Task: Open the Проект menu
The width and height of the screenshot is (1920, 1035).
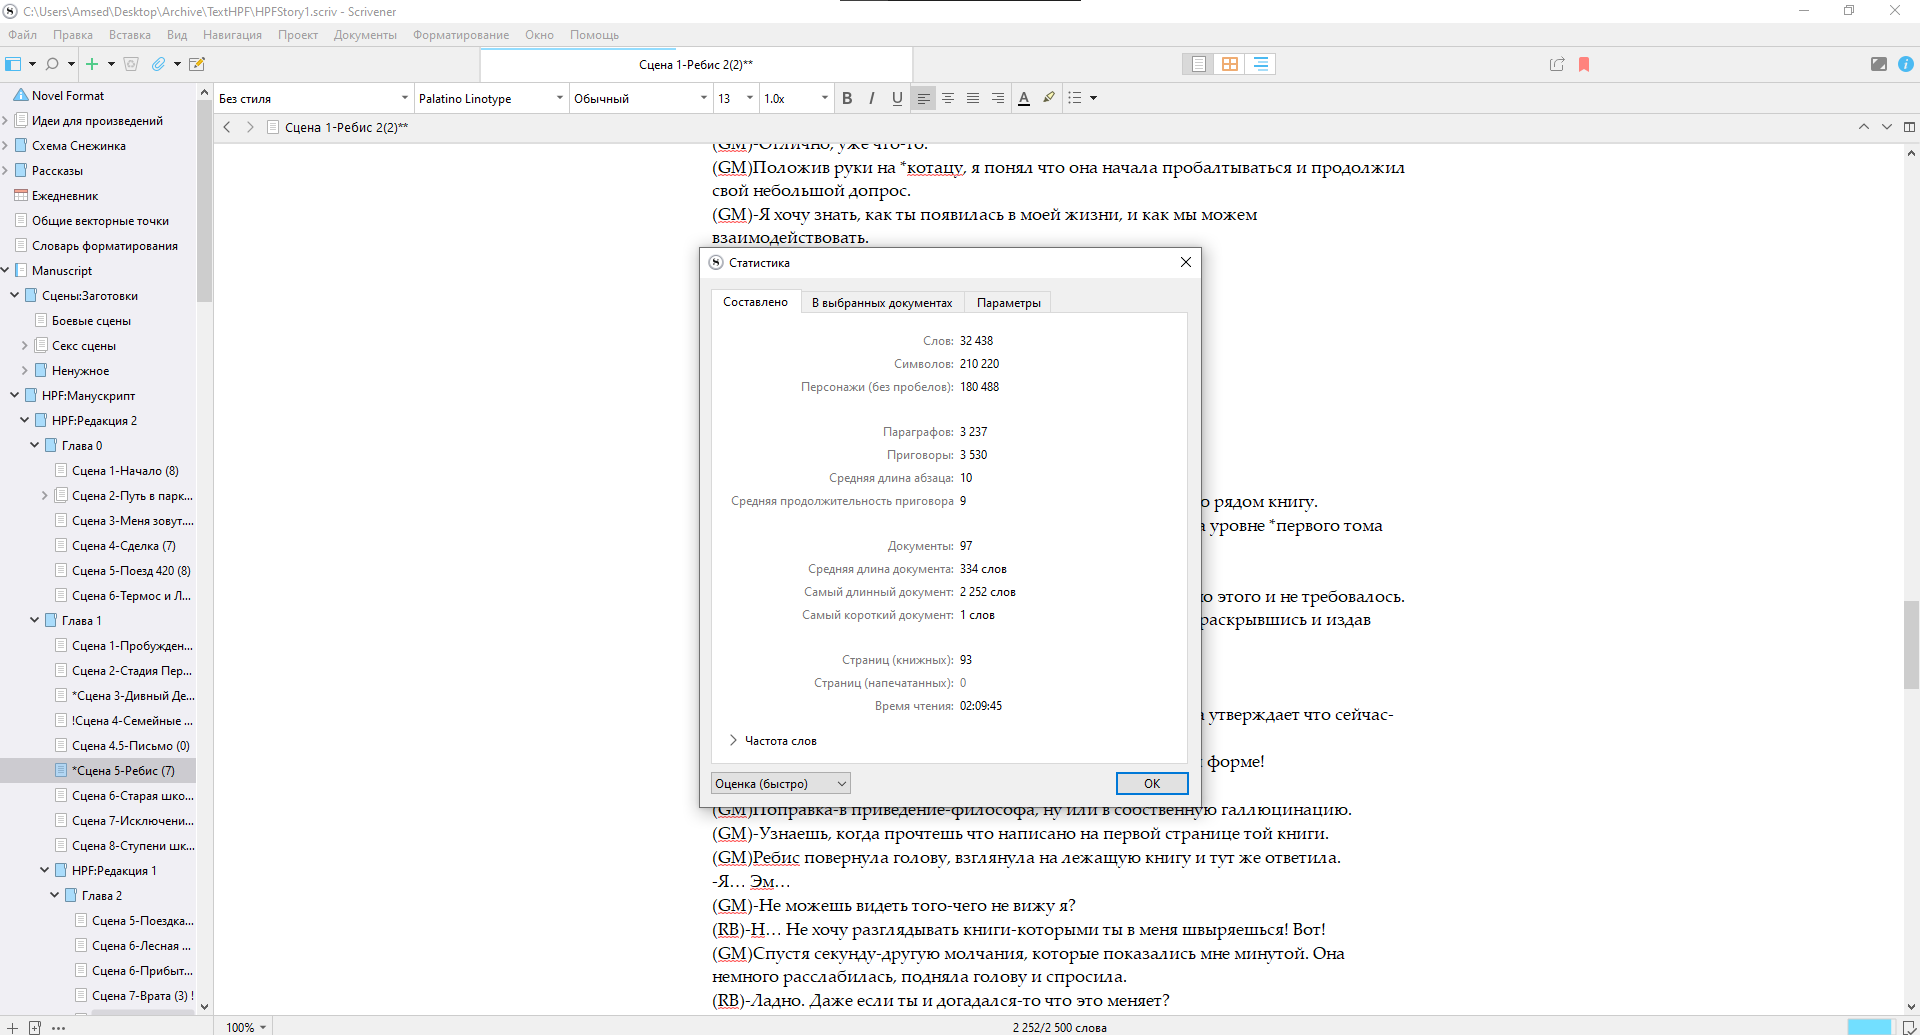Action: click(298, 35)
